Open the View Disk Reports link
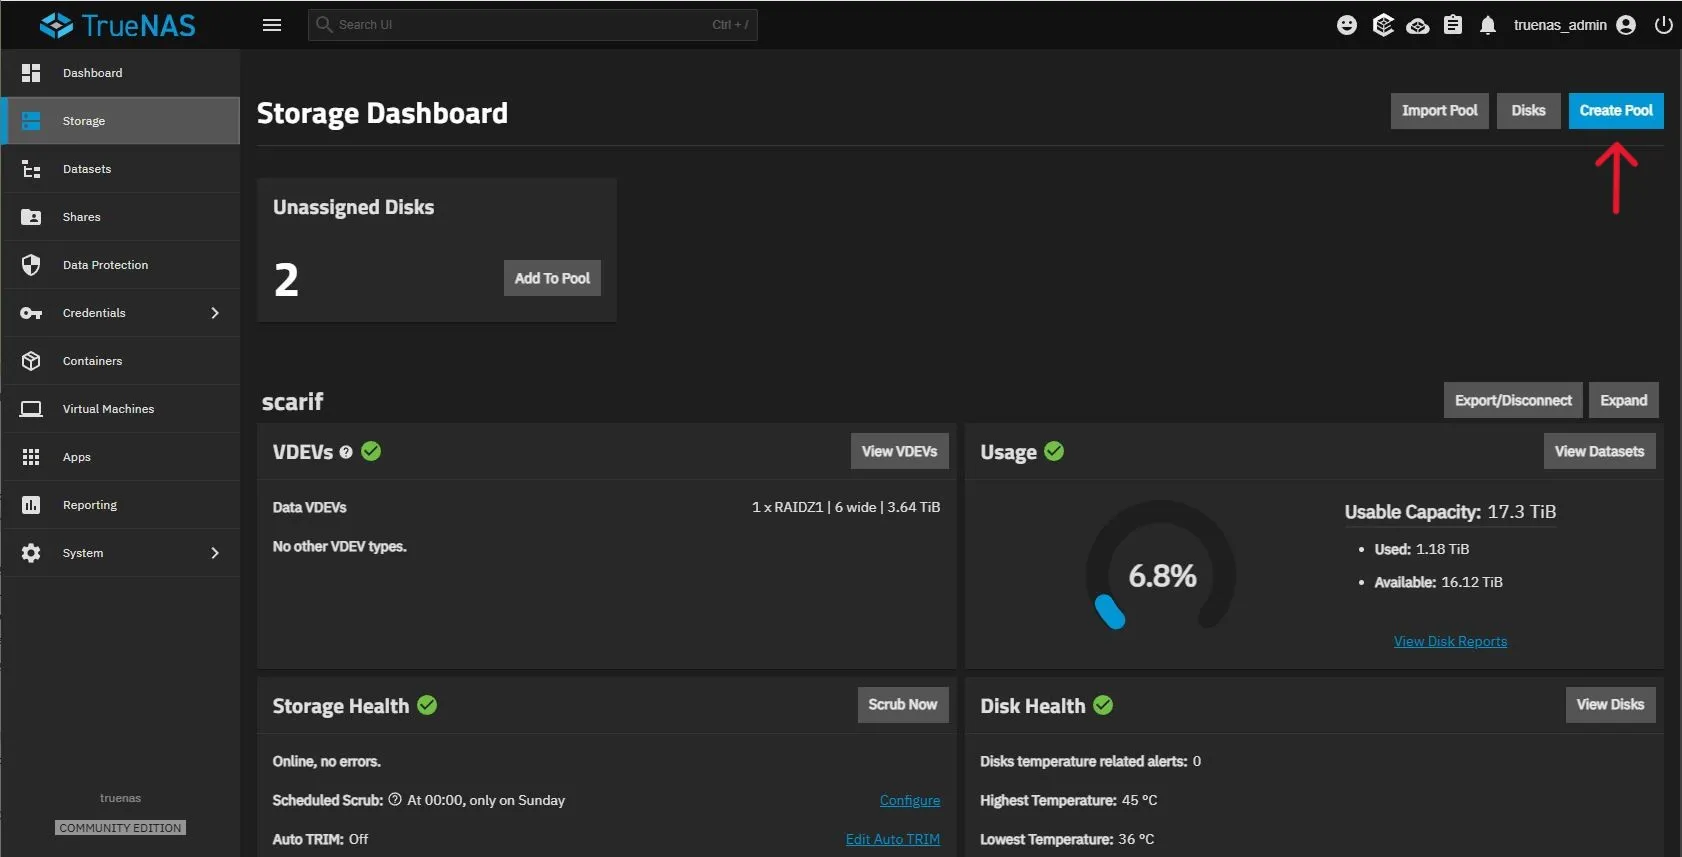Screen dimensions: 1682x857 [1450, 642]
